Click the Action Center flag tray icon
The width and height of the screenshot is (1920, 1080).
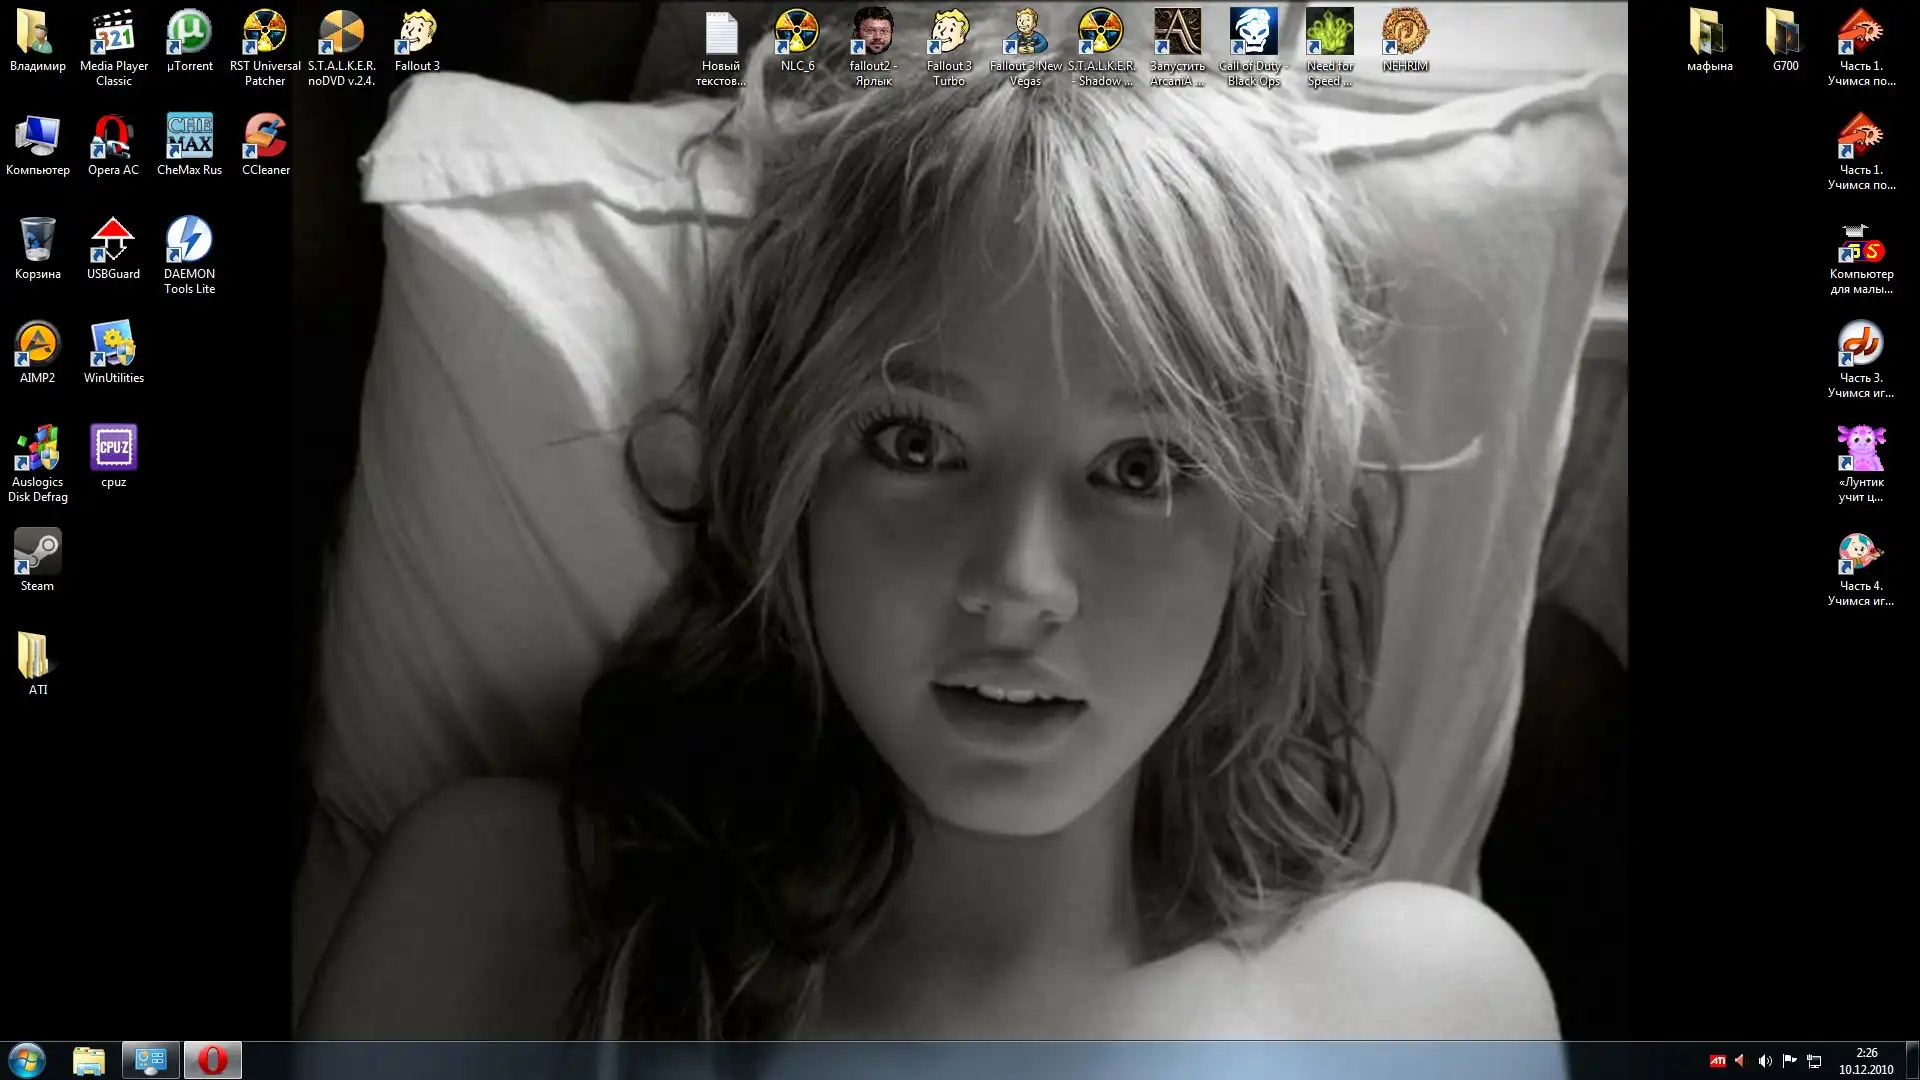[x=1789, y=1061]
